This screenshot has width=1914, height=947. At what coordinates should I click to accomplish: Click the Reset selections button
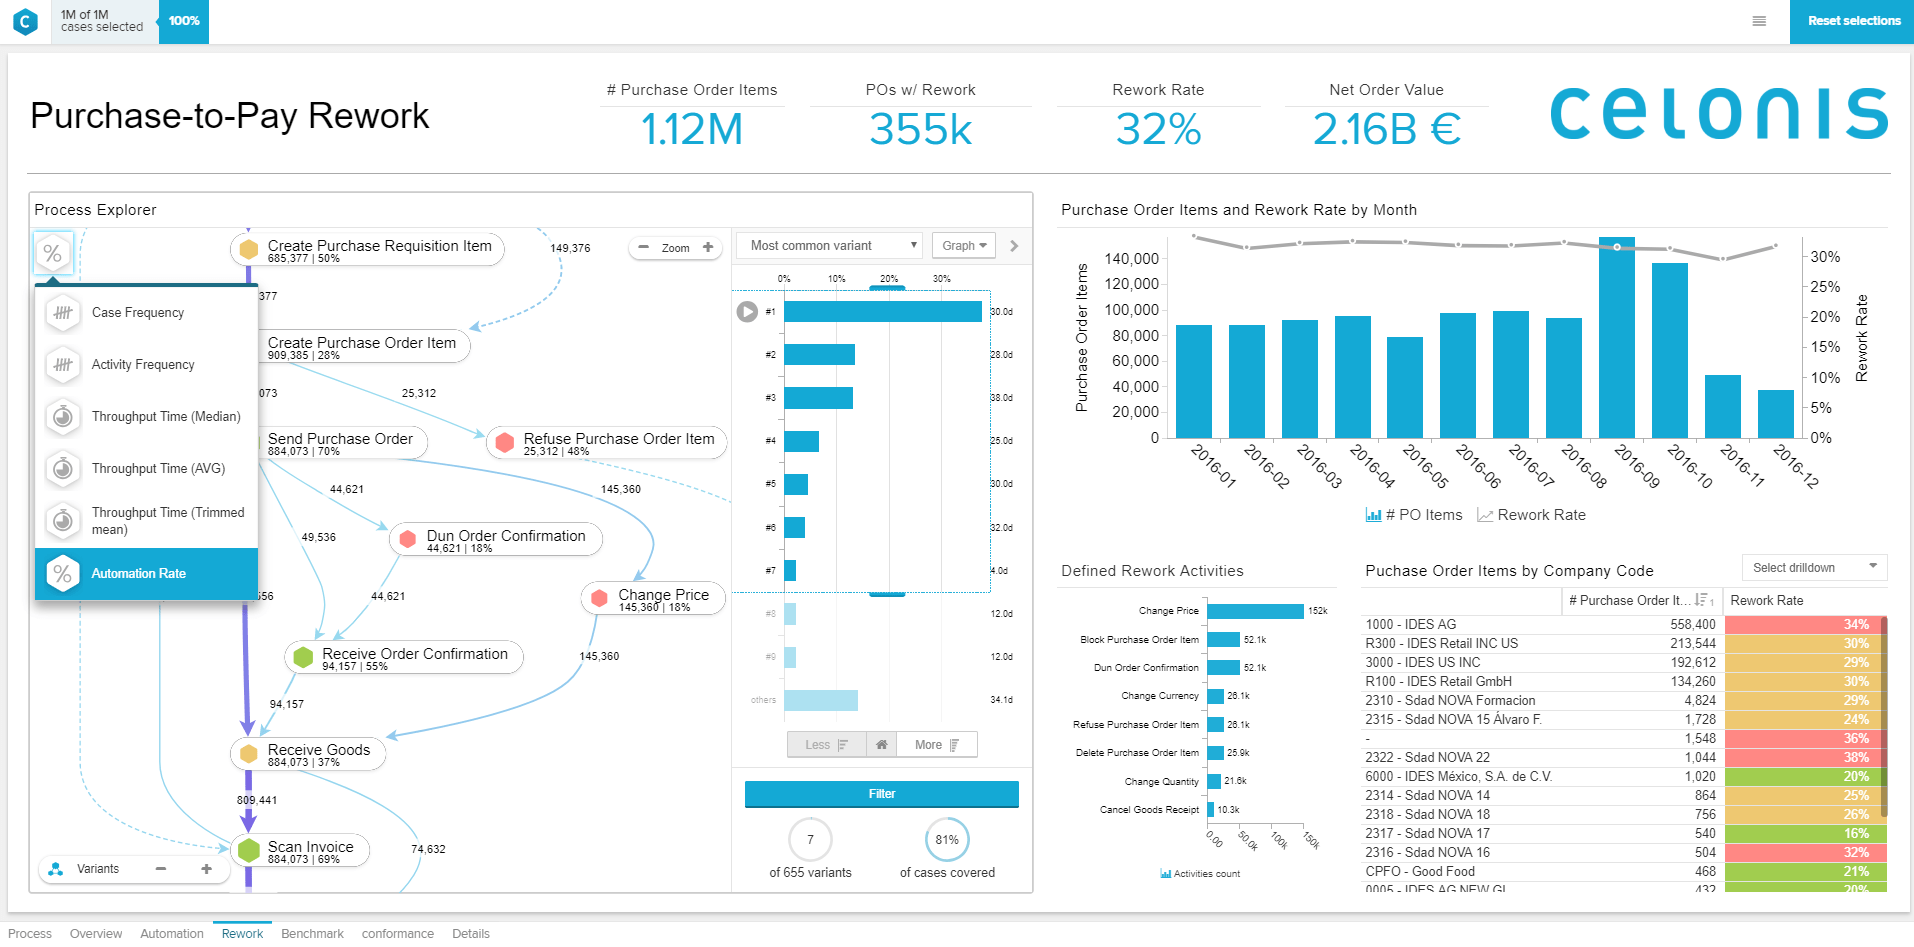(1852, 21)
